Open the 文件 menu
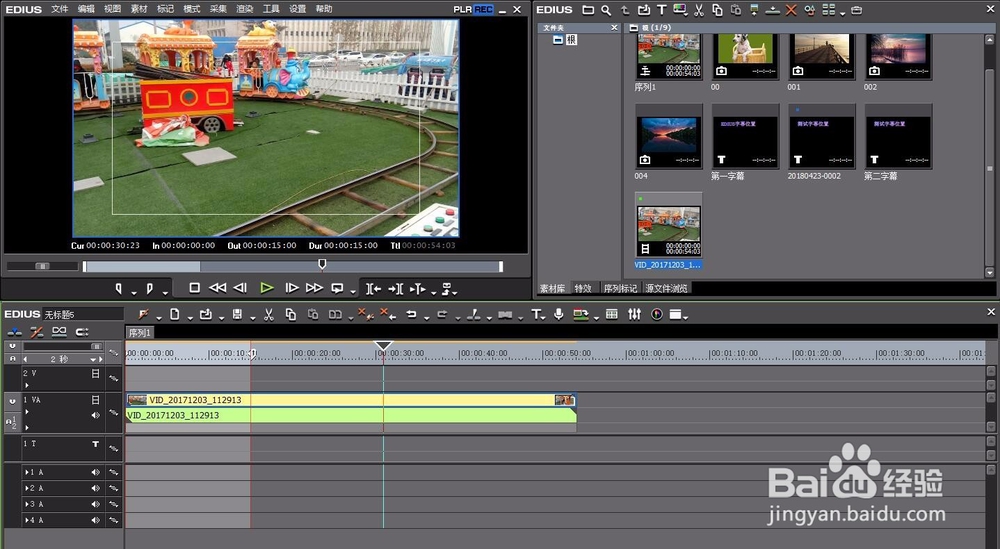The width and height of the screenshot is (1000, 549). click(x=59, y=9)
